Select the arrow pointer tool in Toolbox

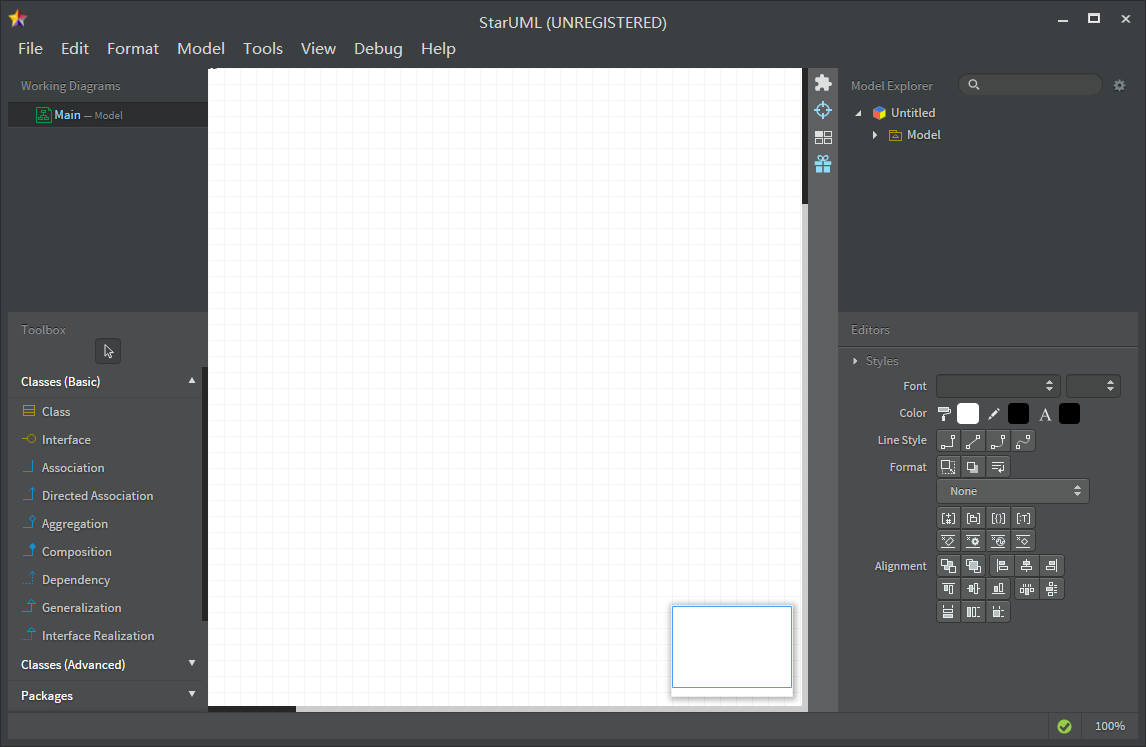click(x=108, y=352)
